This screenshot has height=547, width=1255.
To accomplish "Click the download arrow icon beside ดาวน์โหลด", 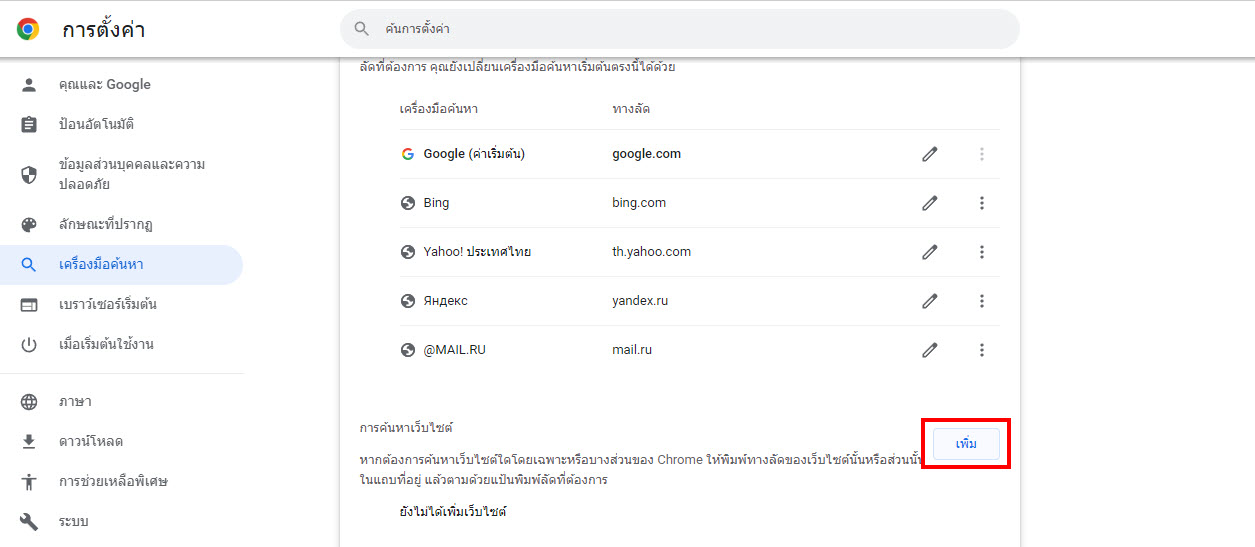I will coord(29,441).
